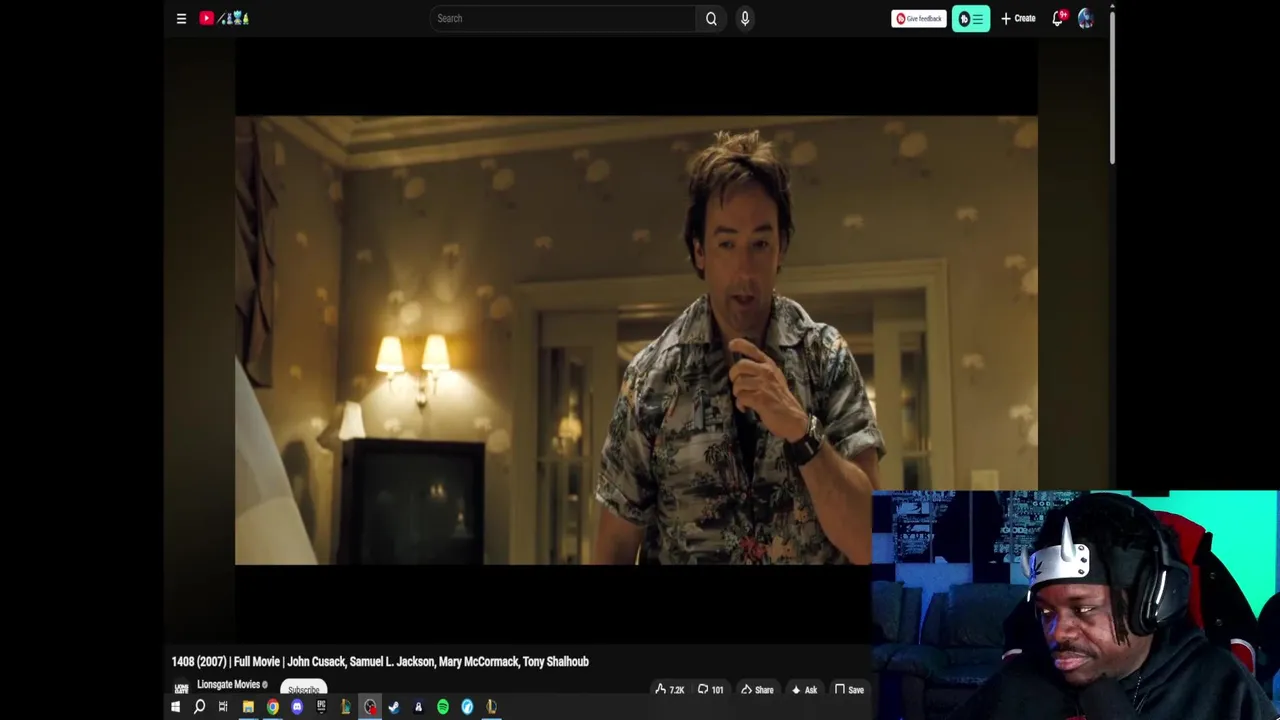Open the Lionsgate Movies channel avatar
Image resolution: width=1280 pixels, height=720 pixels.
point(181,688)
